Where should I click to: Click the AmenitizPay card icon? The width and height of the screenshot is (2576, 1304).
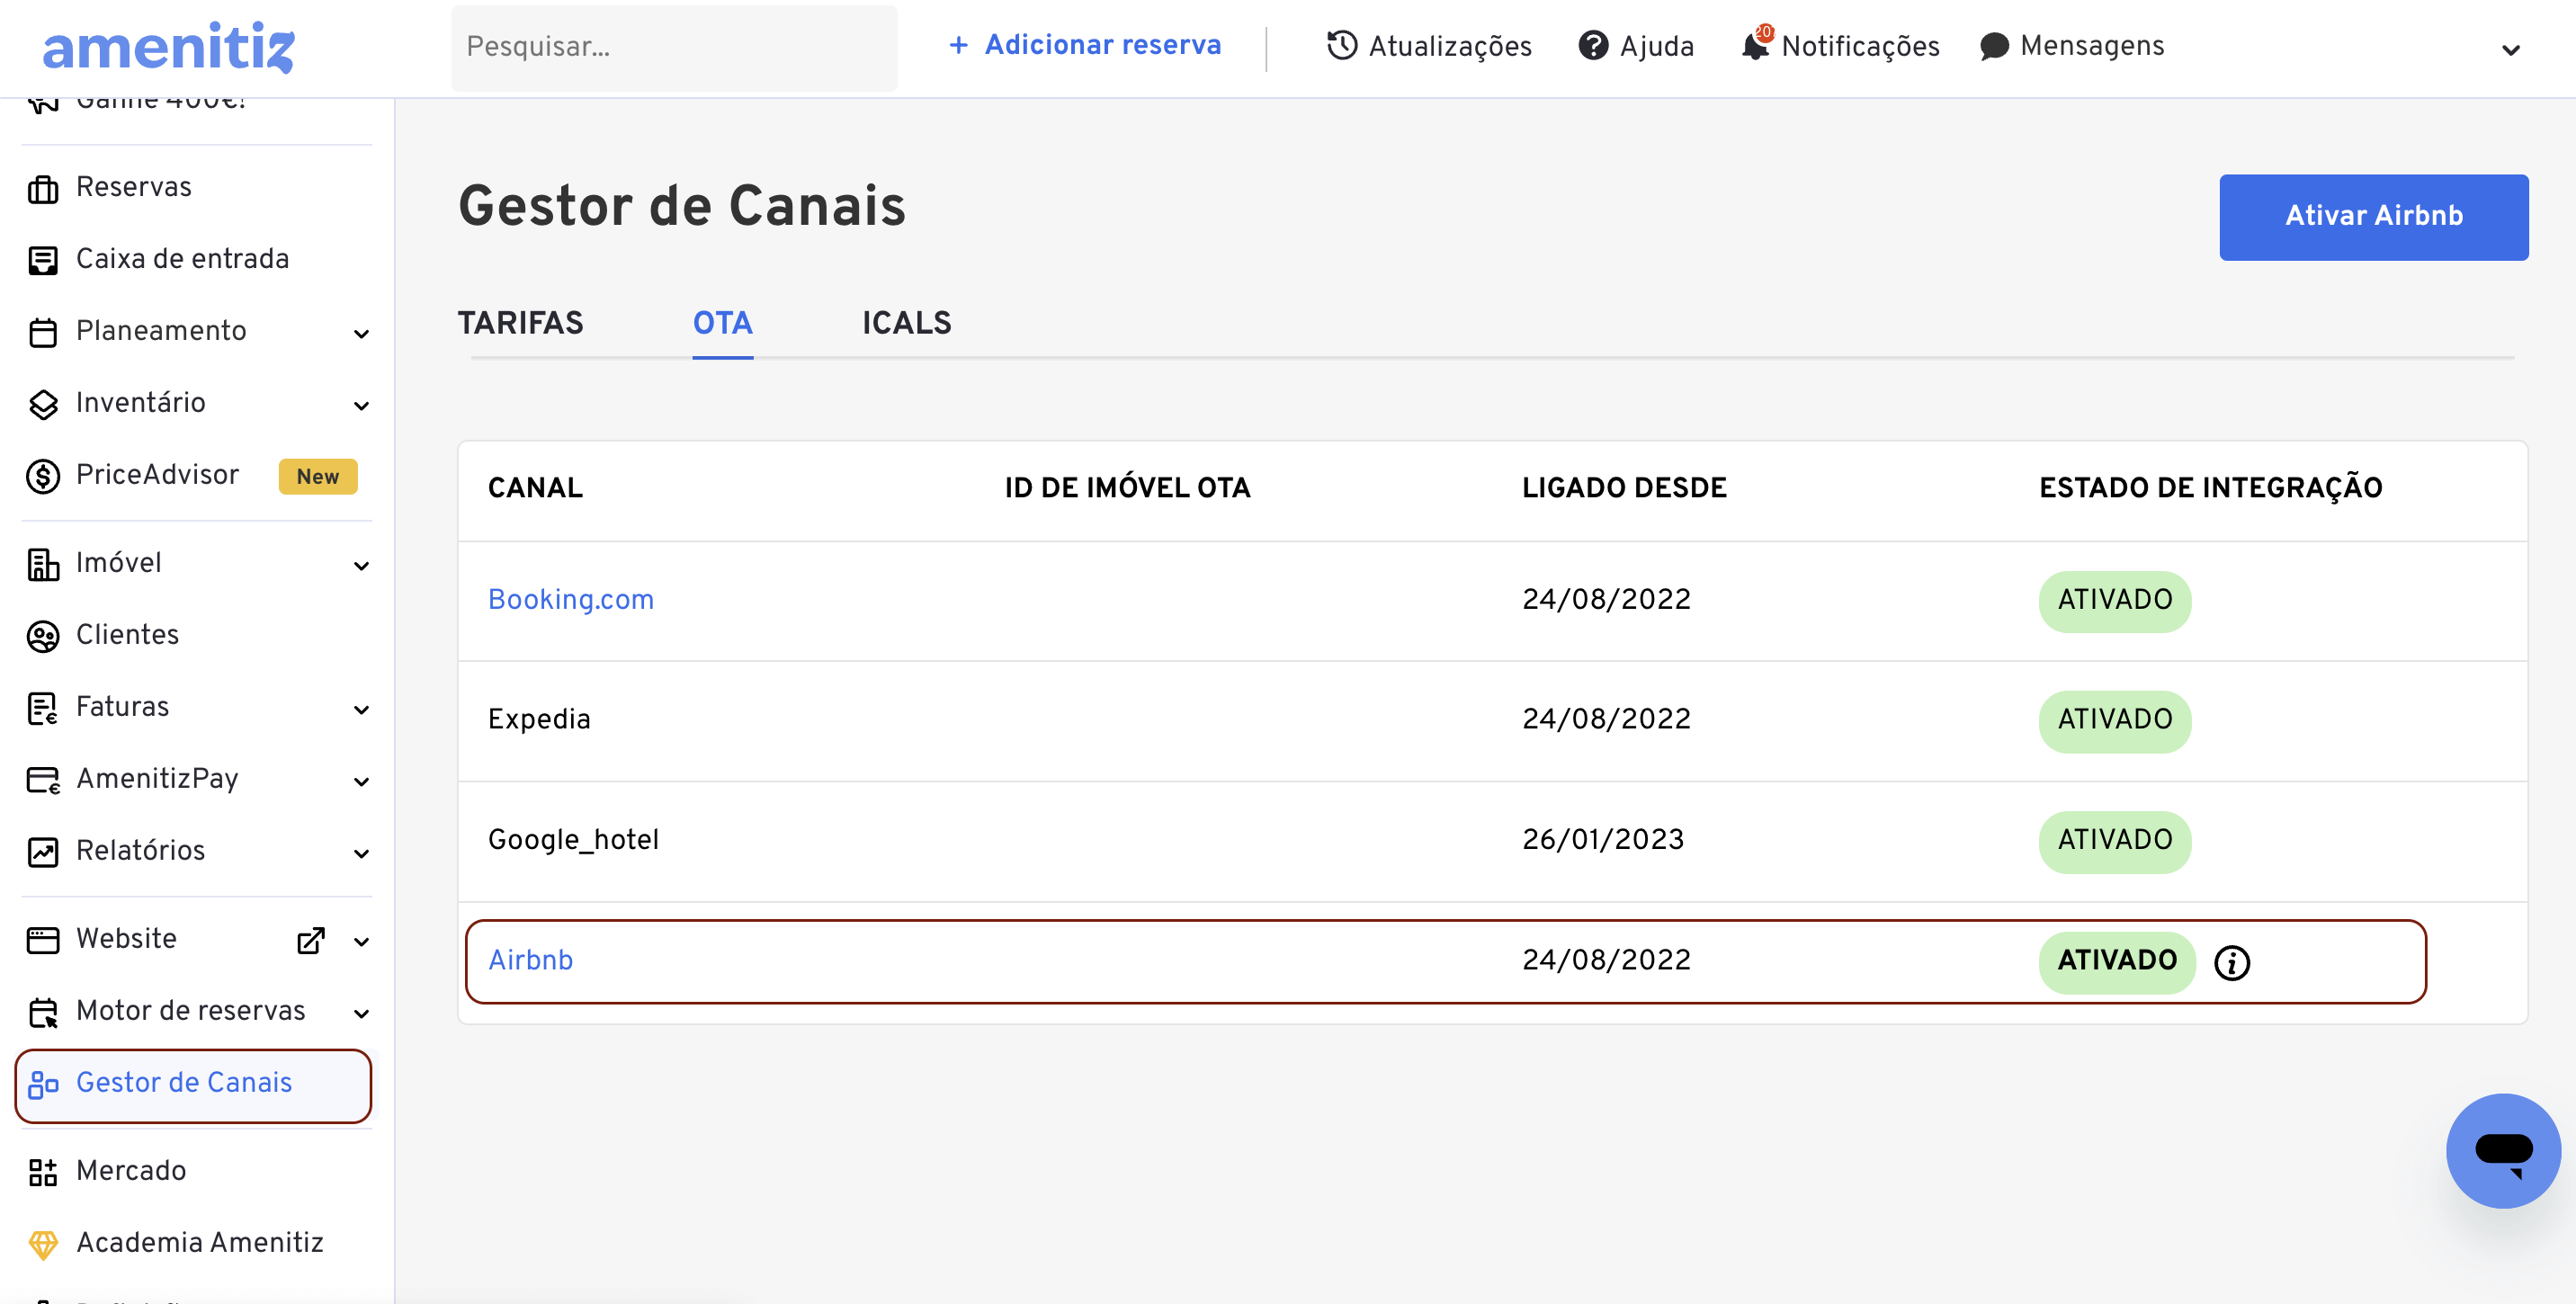pos(43,780)
